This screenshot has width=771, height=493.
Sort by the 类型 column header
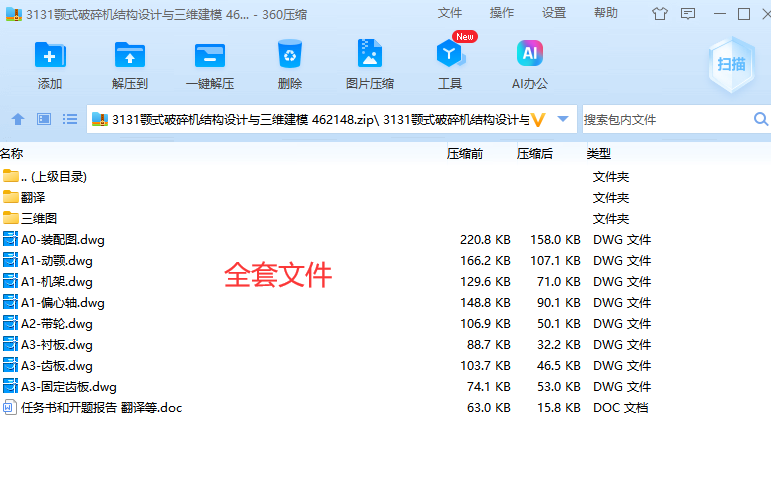pos(598,154)
